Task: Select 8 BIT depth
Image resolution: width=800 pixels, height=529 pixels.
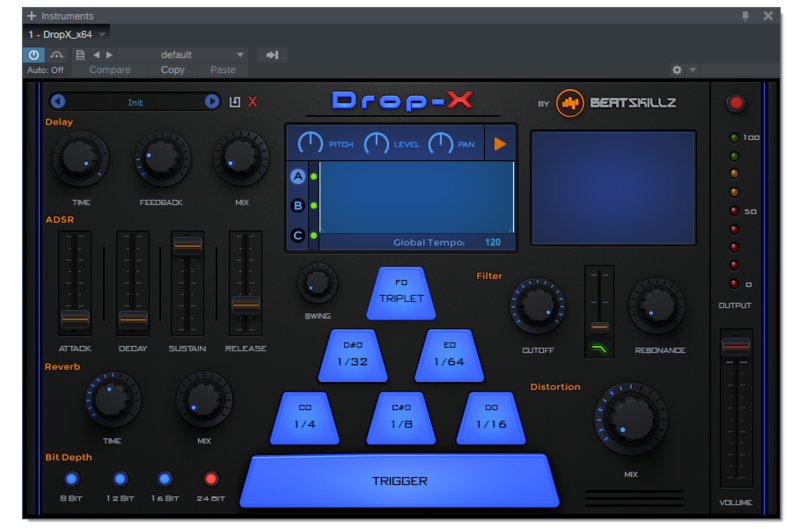Action: click(x=71, y=478)
